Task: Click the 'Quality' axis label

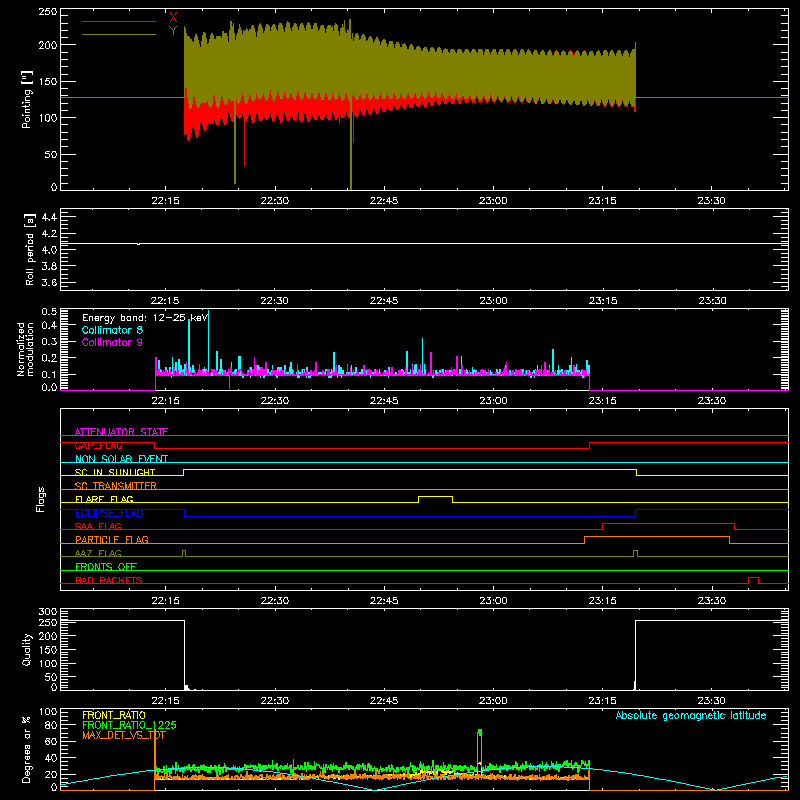Action: click(x=27, y=649)
